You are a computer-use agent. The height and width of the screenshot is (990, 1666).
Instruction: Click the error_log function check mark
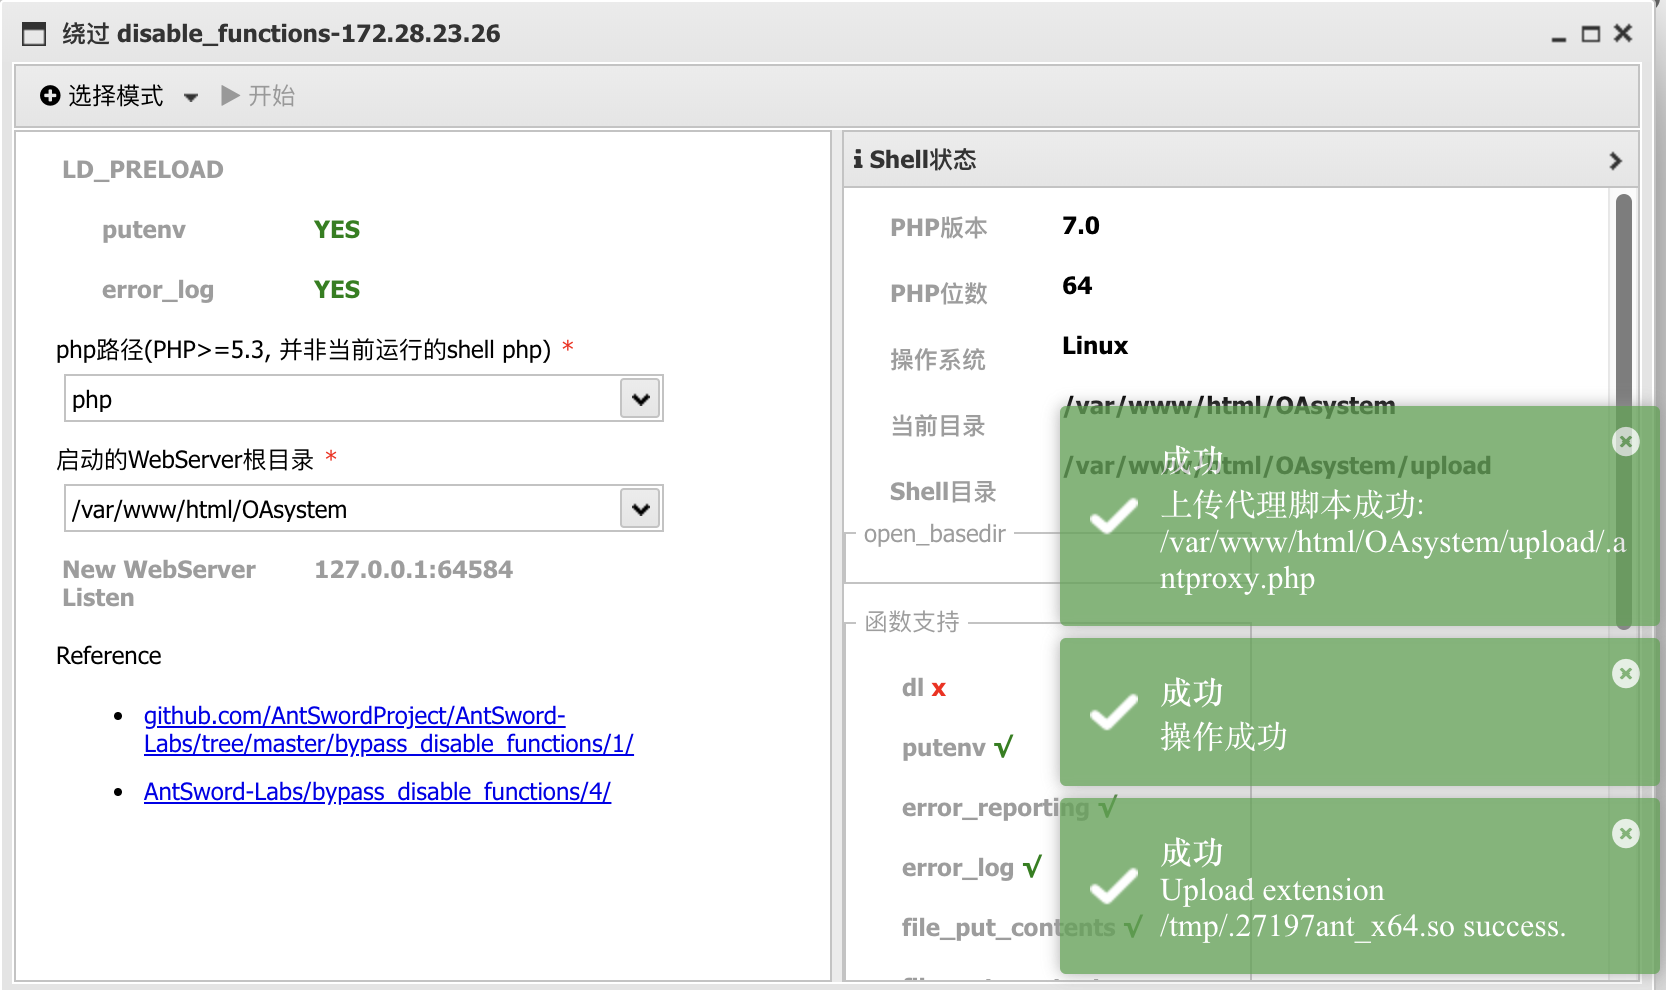point(1032,867)
